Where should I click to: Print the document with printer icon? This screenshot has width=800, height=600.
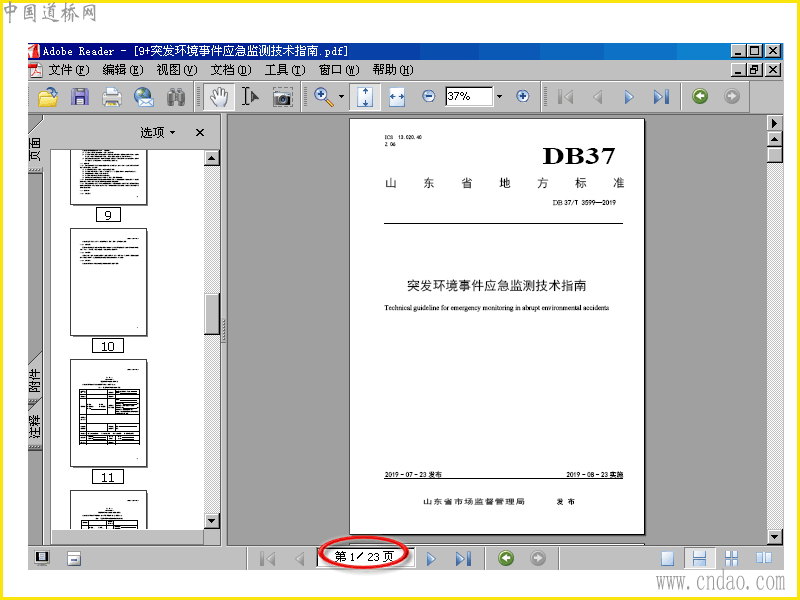click(x=112, y=96)
